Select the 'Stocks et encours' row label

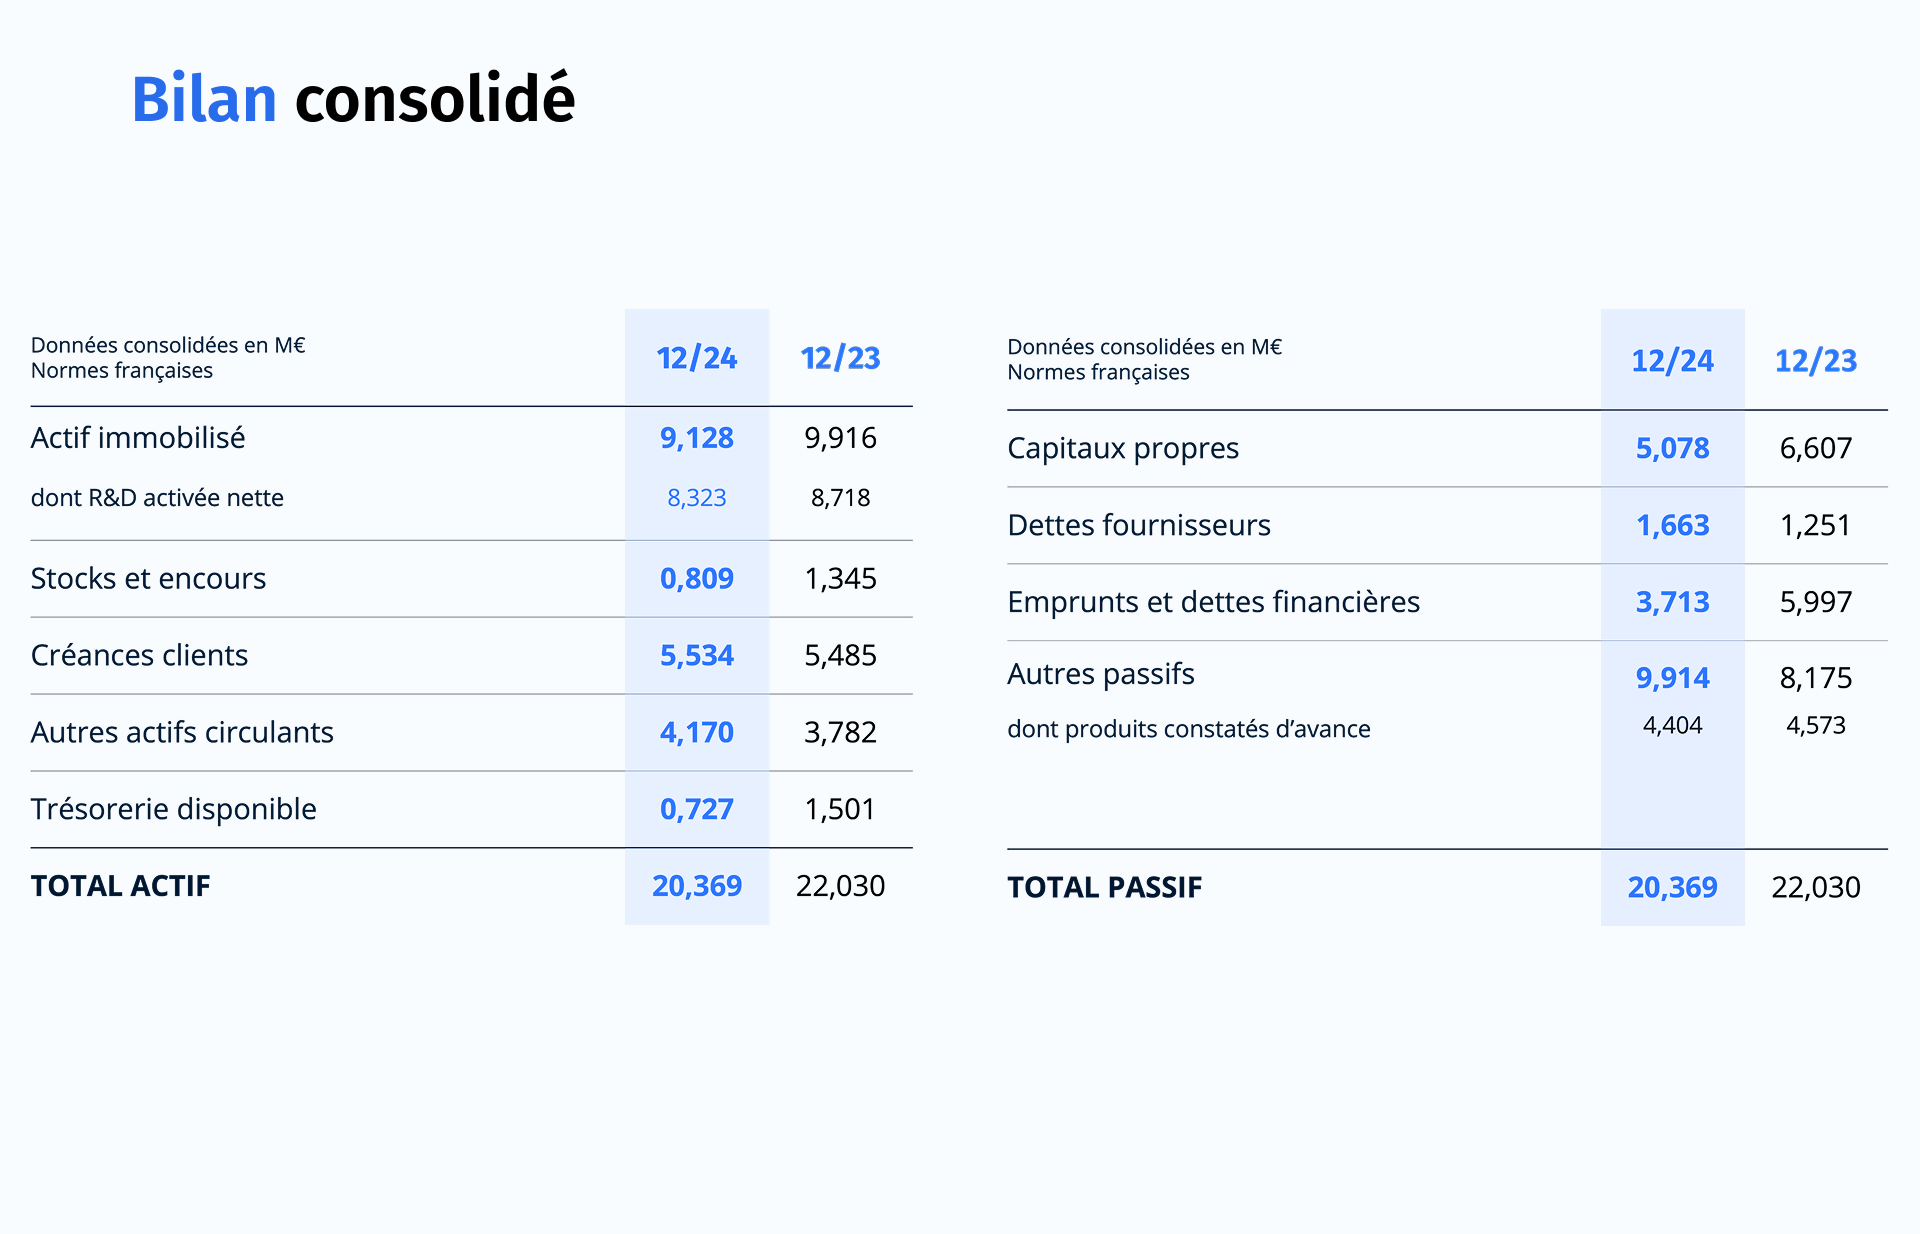pyautogui.click(x=148, y=579)
